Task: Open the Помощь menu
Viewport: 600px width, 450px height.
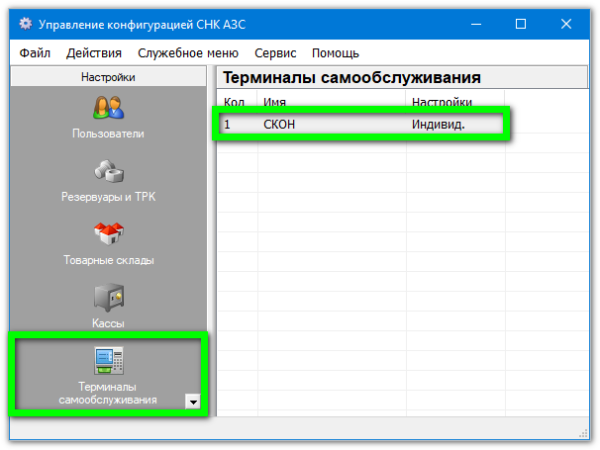Action: 335,53
